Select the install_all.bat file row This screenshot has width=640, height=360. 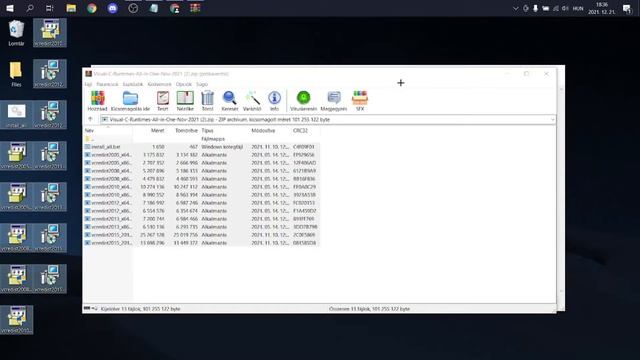pos(202,147)
